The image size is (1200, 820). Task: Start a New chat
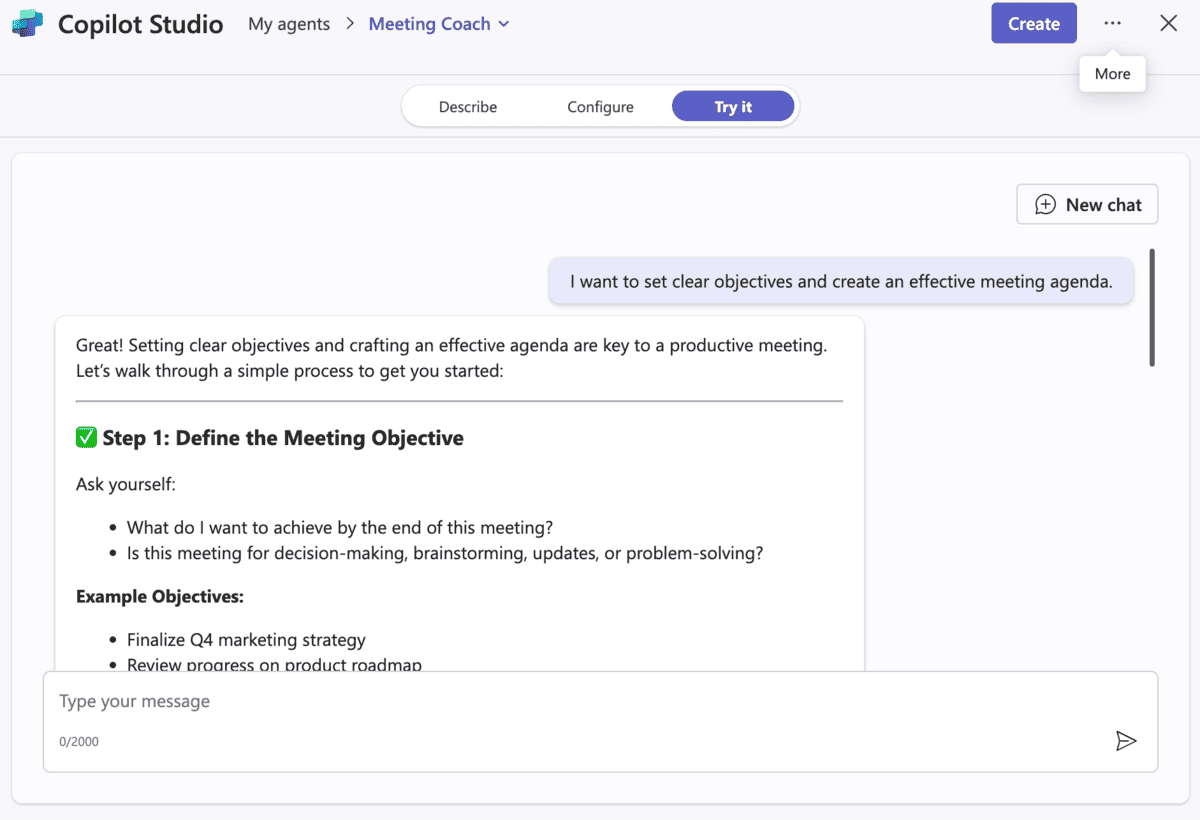coord(1087,204)
